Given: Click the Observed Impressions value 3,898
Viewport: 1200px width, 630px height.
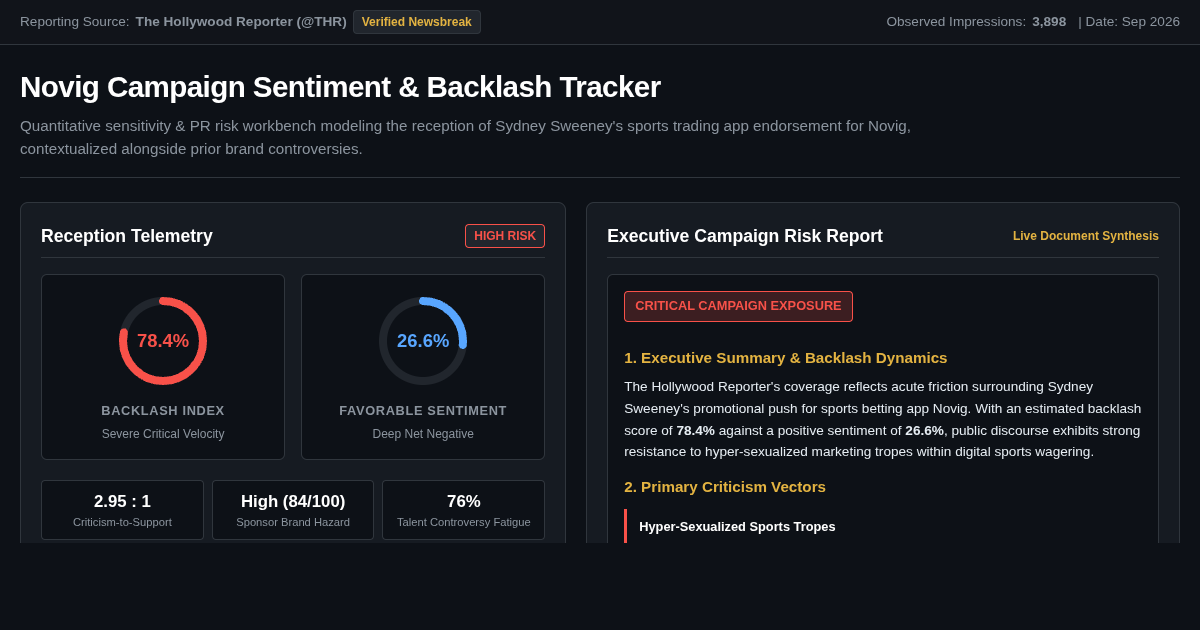Looking at the screenshot, I should click(1049, 22).
